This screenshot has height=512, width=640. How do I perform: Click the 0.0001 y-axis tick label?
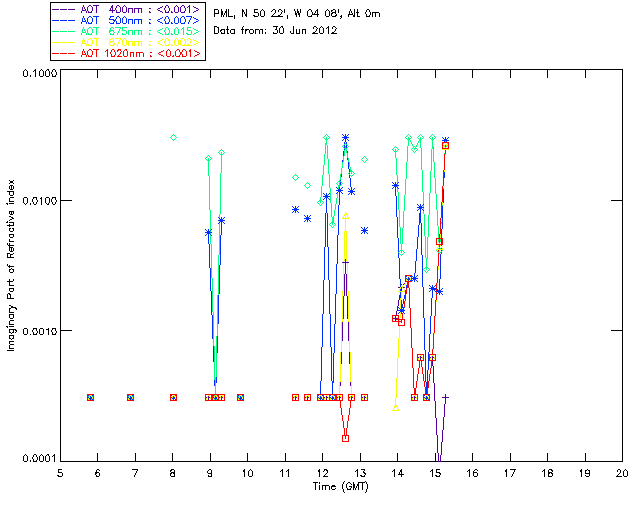point(40,459)
